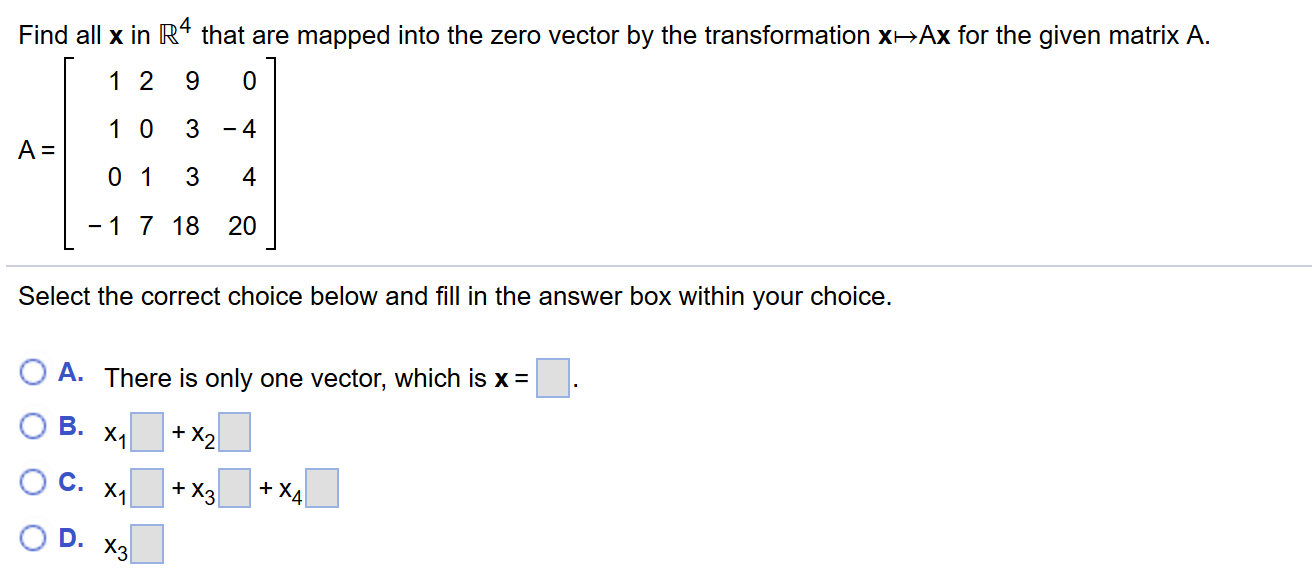Select answer choice D radio button
1312x583 pixels.
pyautogui.click(x=35, y=537)
